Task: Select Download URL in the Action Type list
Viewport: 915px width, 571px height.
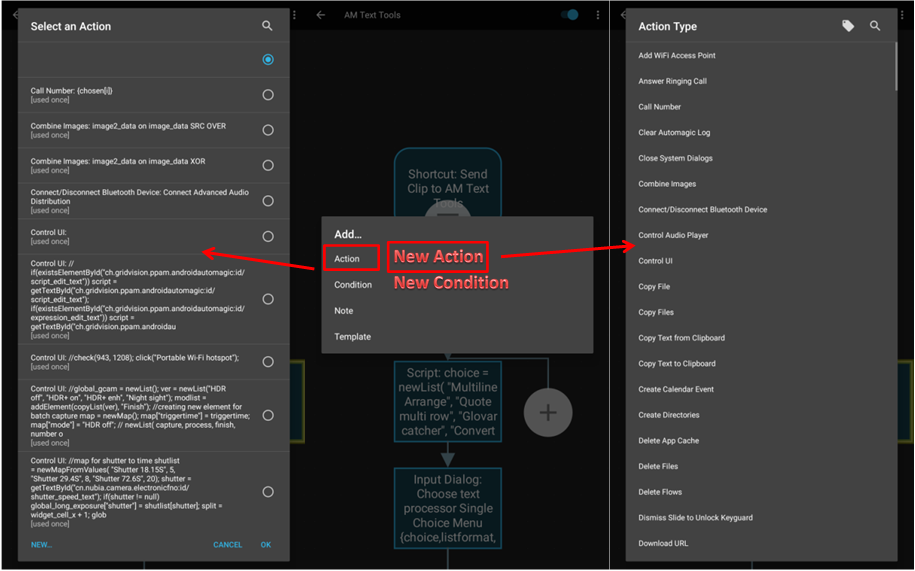Action: pos(663,543)
